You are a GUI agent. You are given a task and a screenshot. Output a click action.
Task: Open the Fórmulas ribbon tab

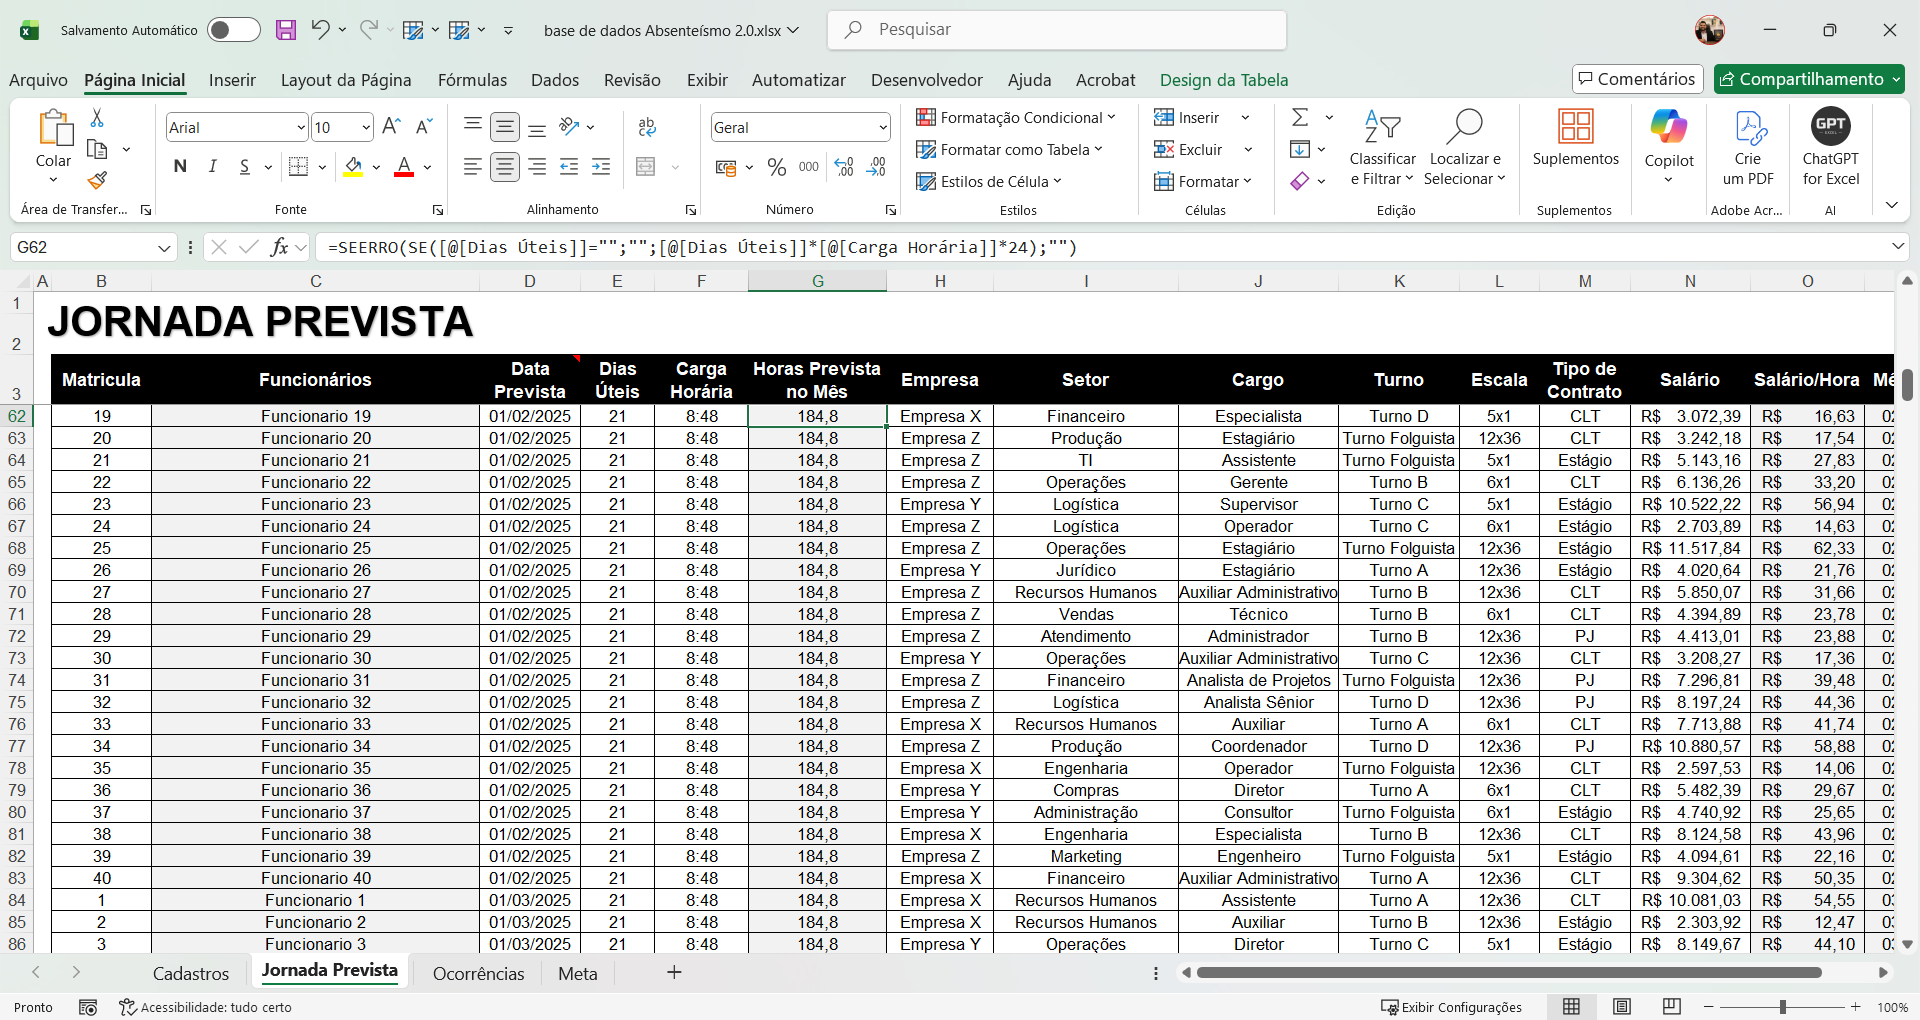(472, 80)
